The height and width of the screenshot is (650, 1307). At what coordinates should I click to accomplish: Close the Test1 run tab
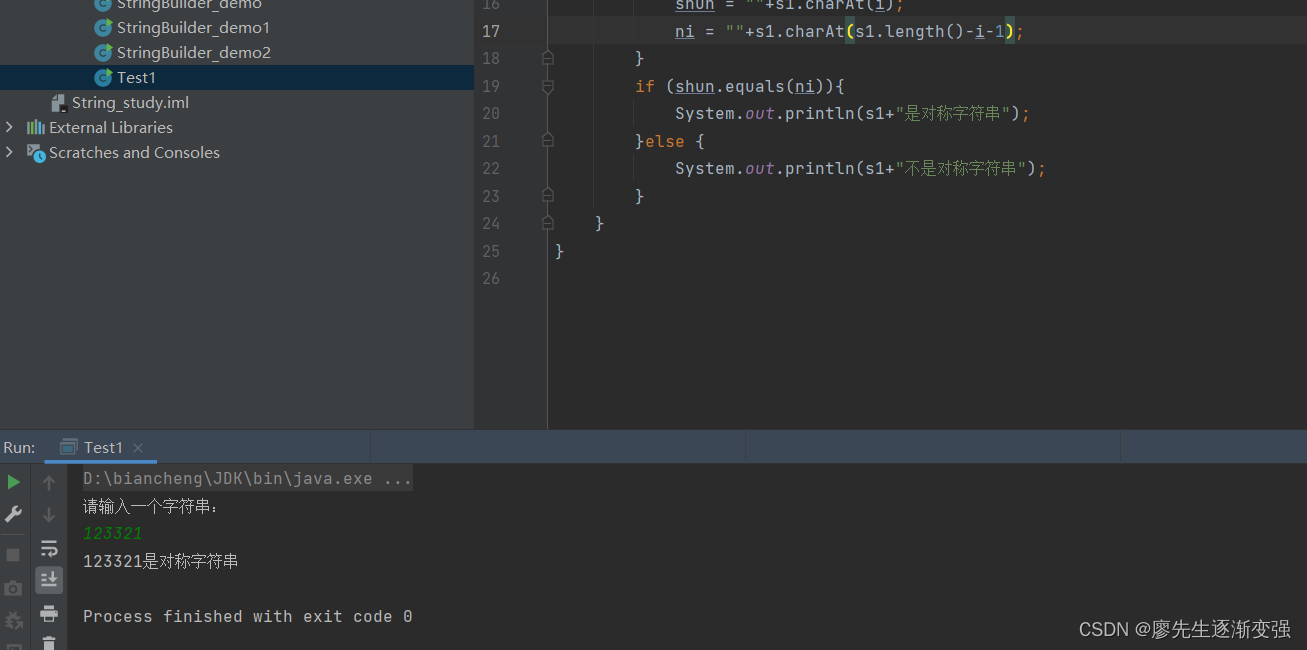tap(137, 447)
